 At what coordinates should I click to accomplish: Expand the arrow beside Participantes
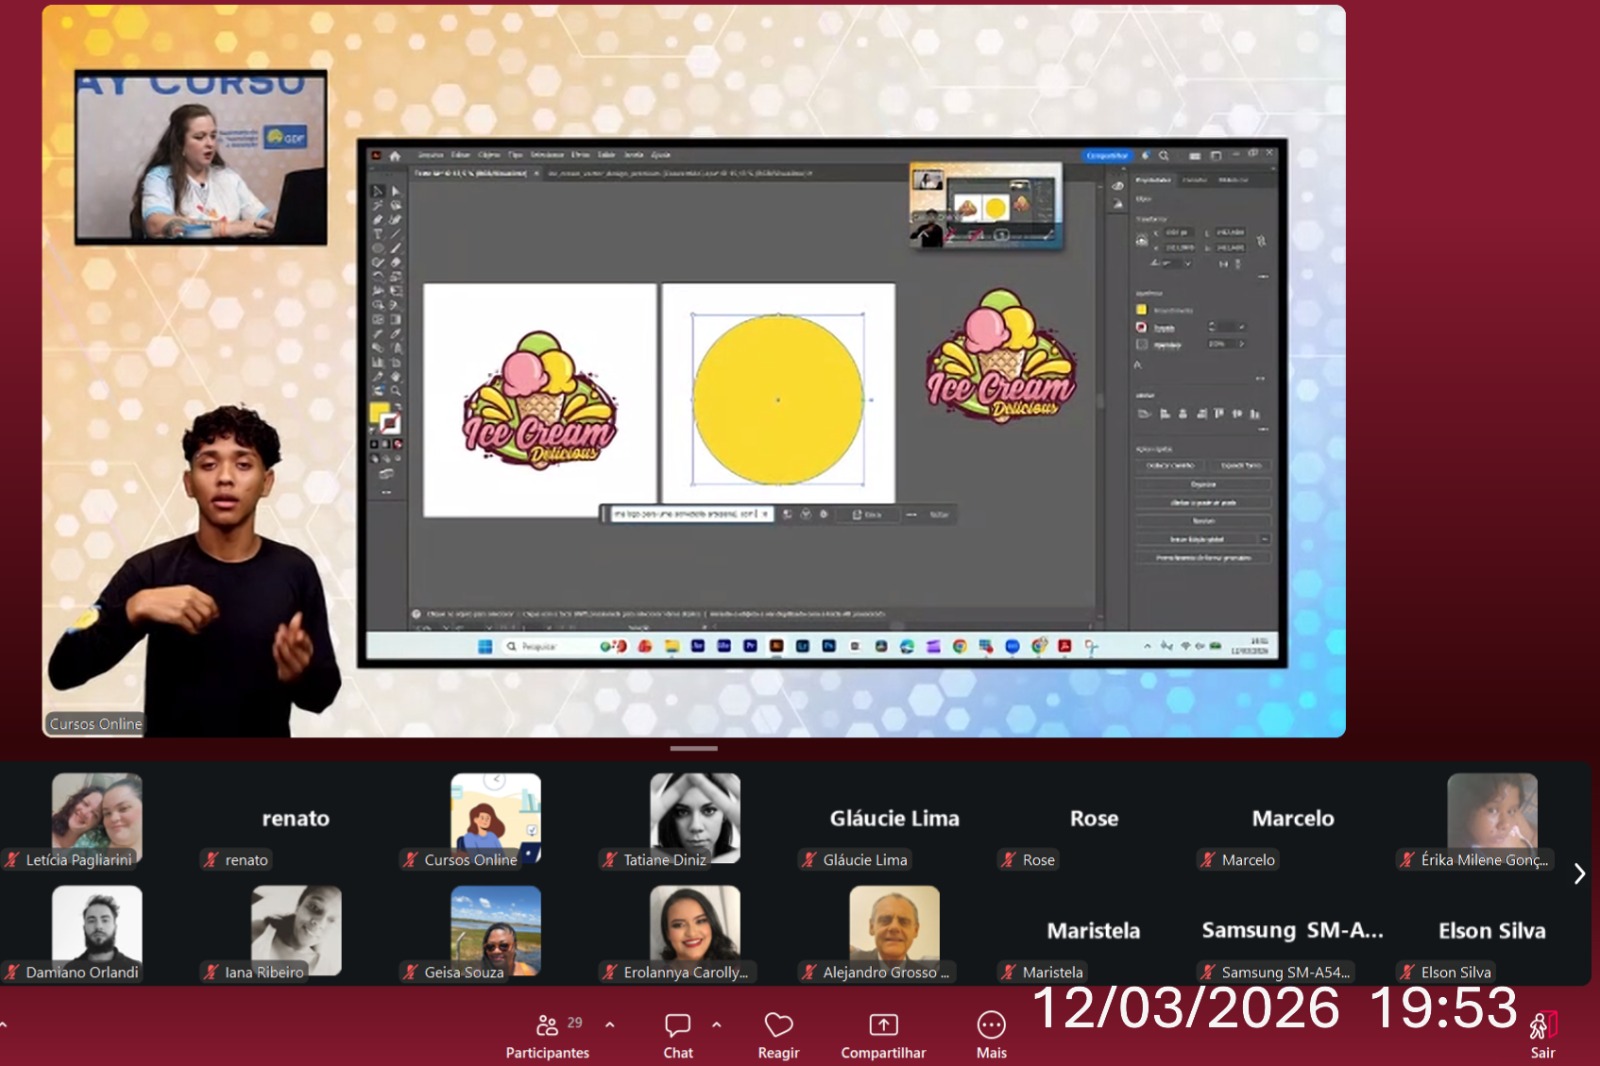pyautogui.click(x=610, y=1025)
